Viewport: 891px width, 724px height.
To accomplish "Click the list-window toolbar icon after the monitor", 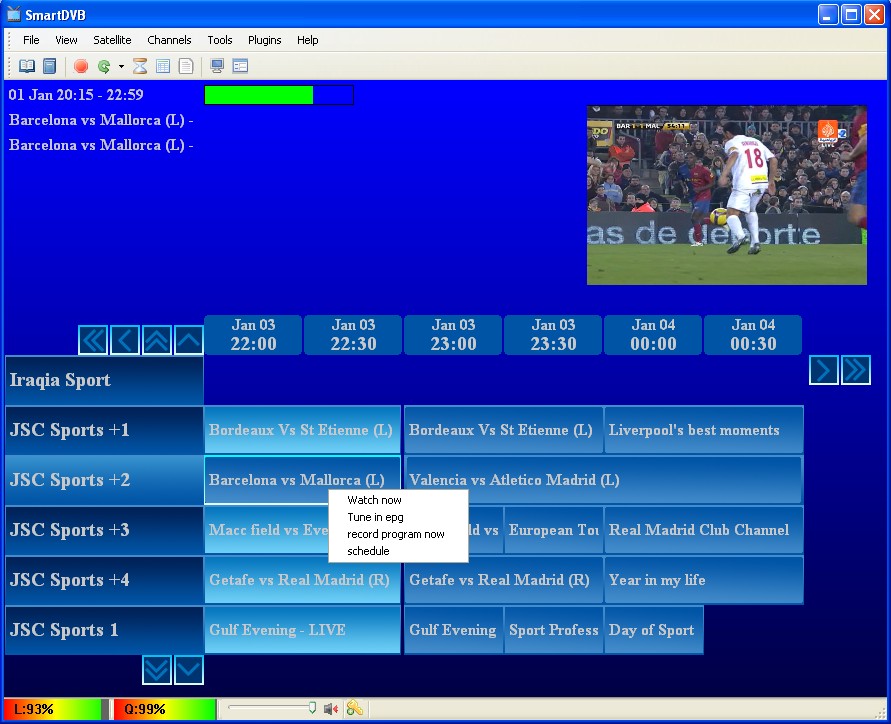I will coord(240,66).
